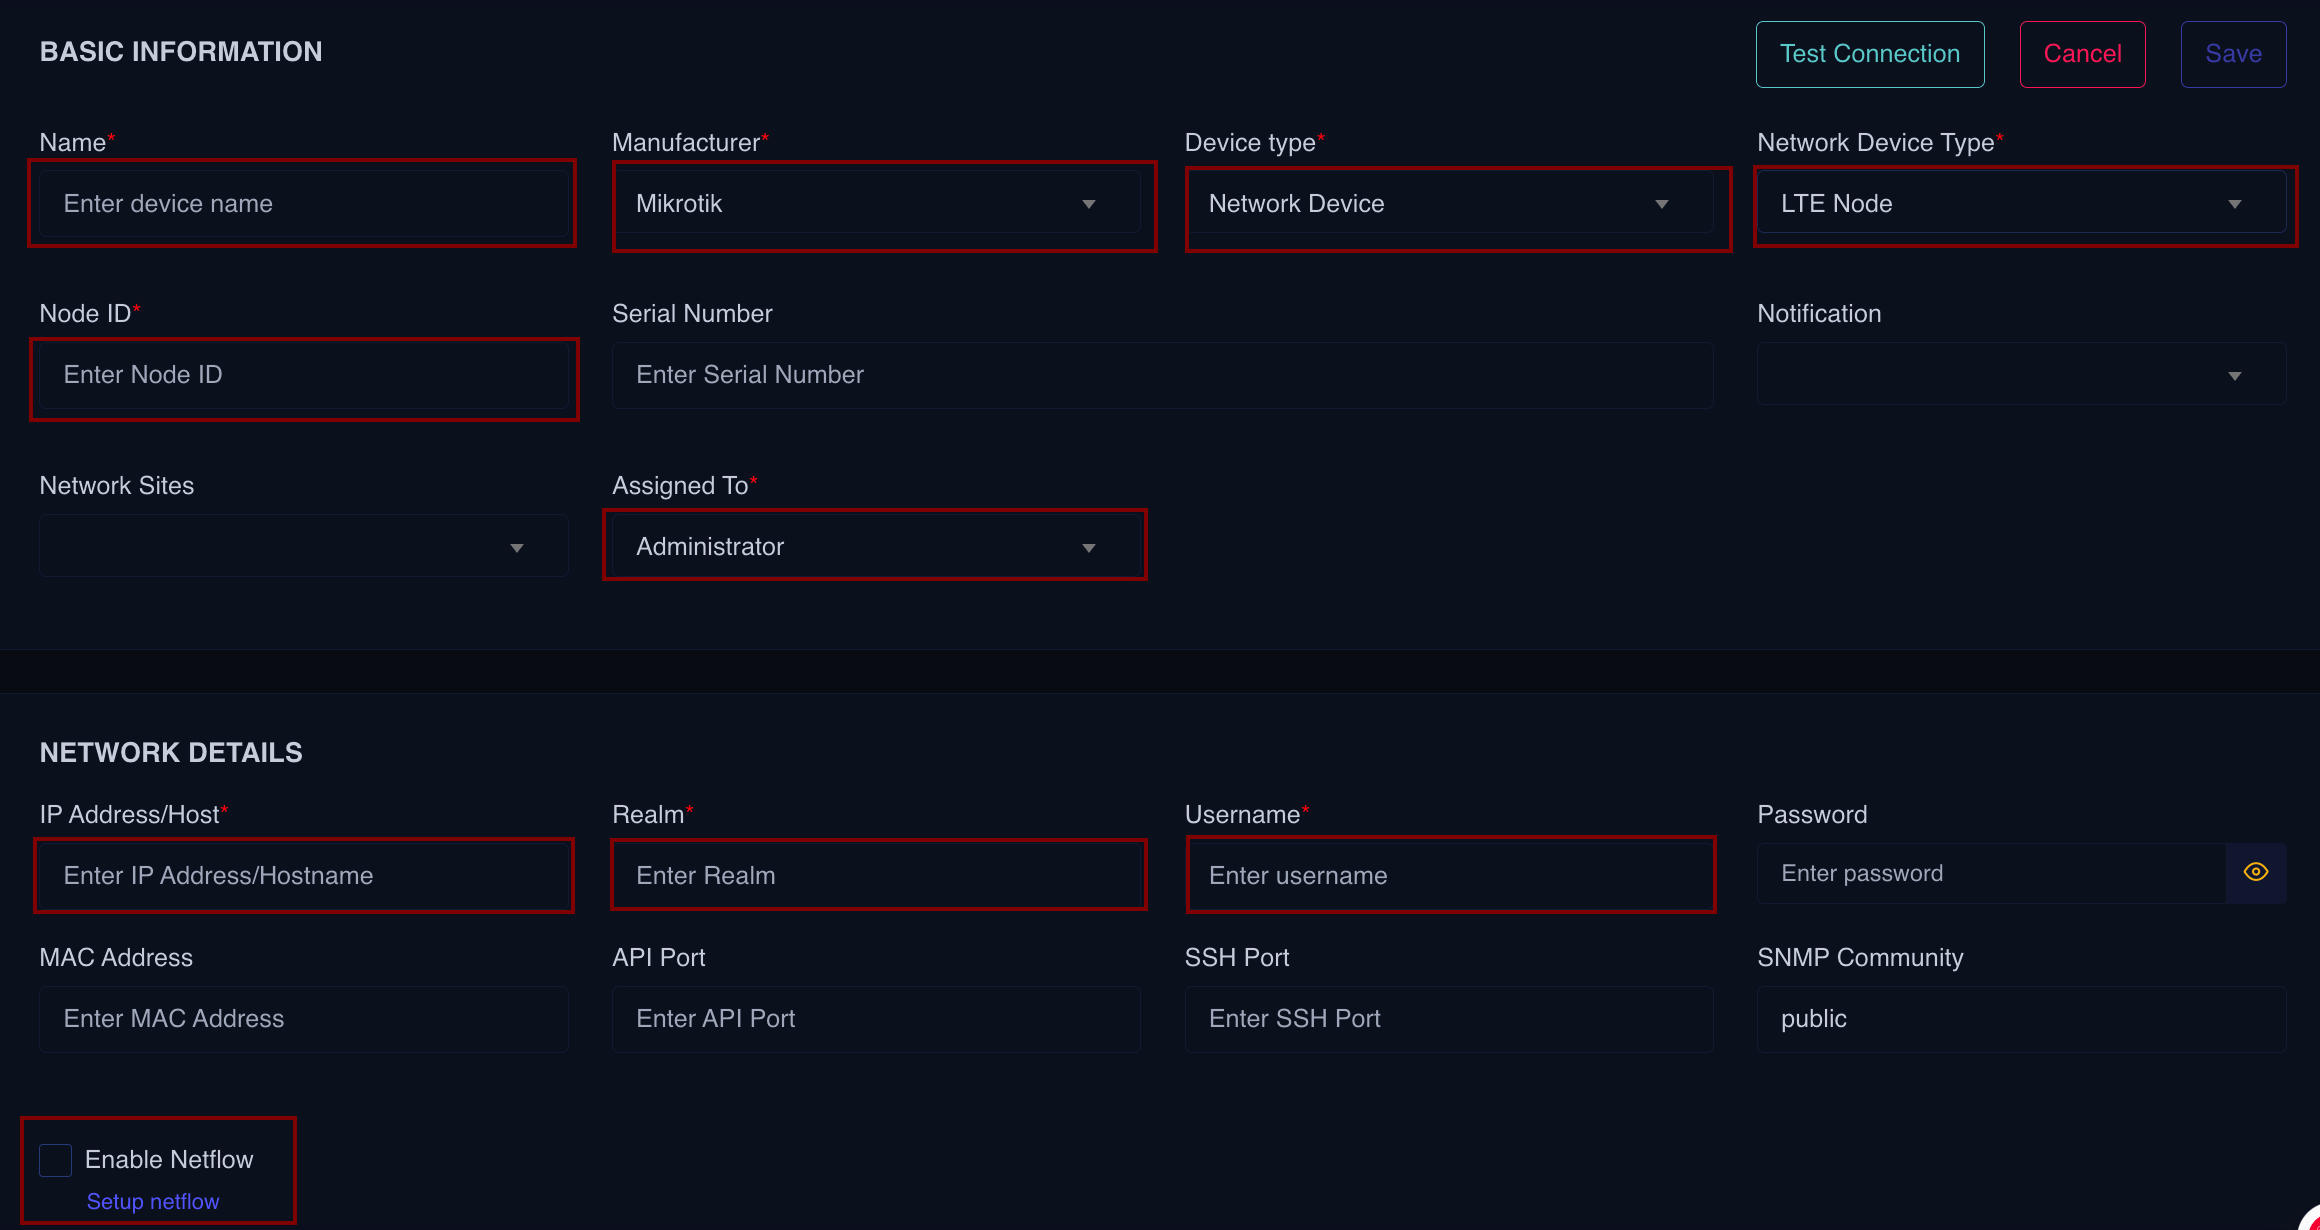Expand the Device type dropdown
Viewport: 2320px width, 1230px height.
(1448, 204)
